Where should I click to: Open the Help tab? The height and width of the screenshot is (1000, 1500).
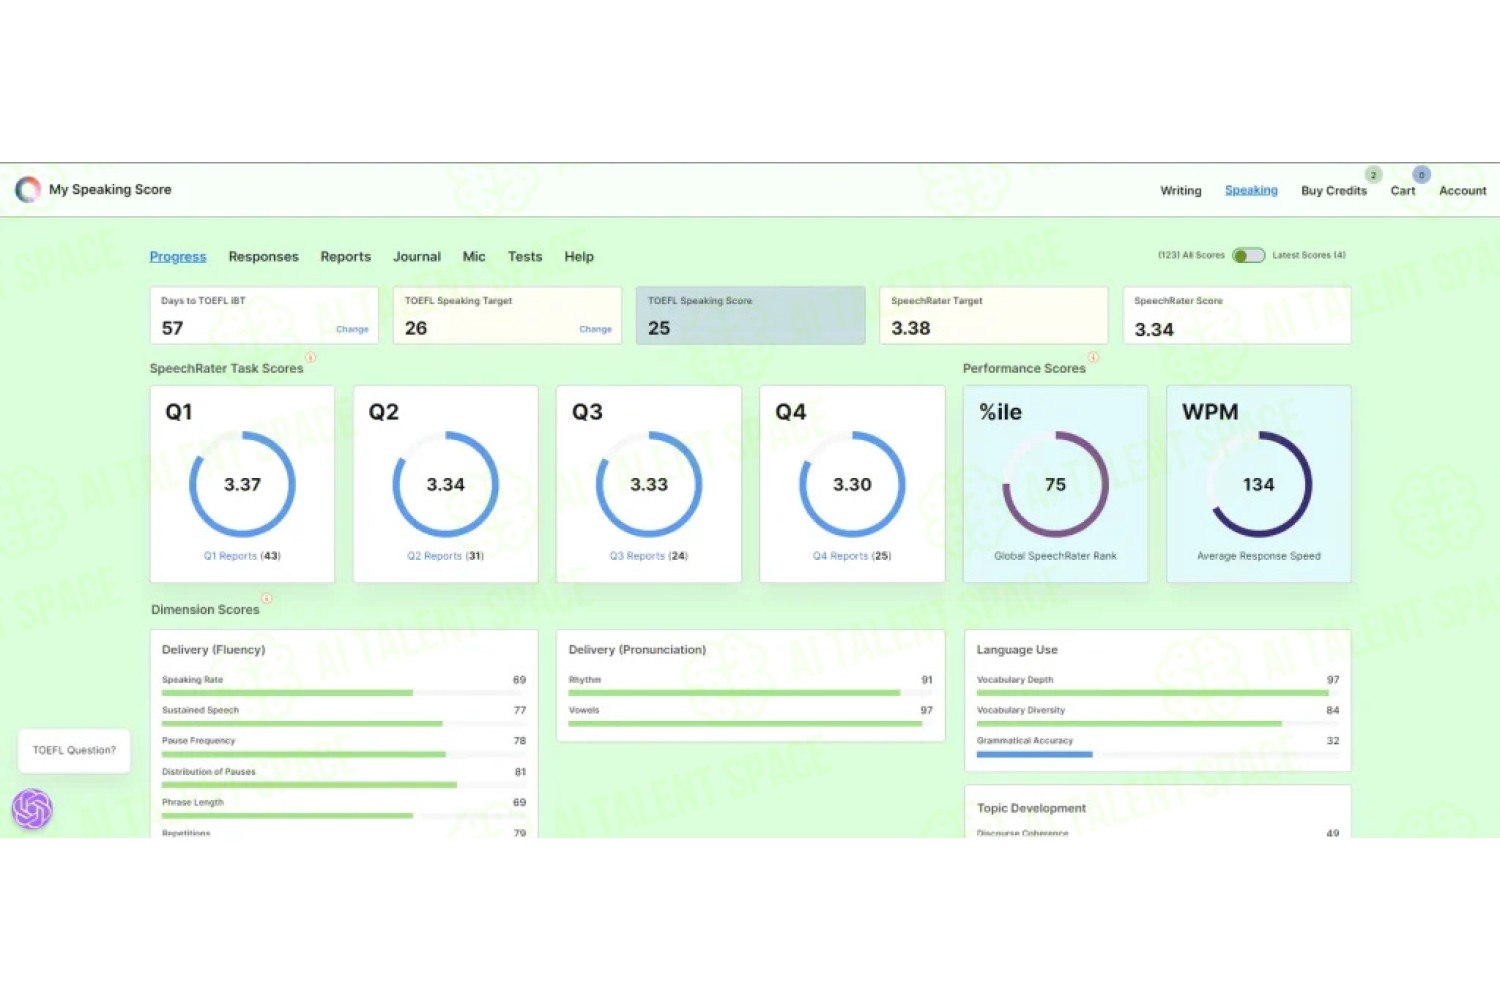[x=579, y=257]
